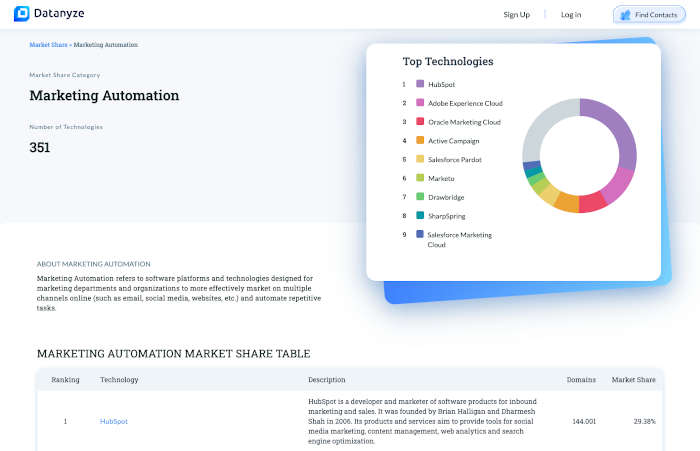This screenshot has height=451, width=700.
Task: Click the Marketing Automation page heading
Action: (104, 96)
